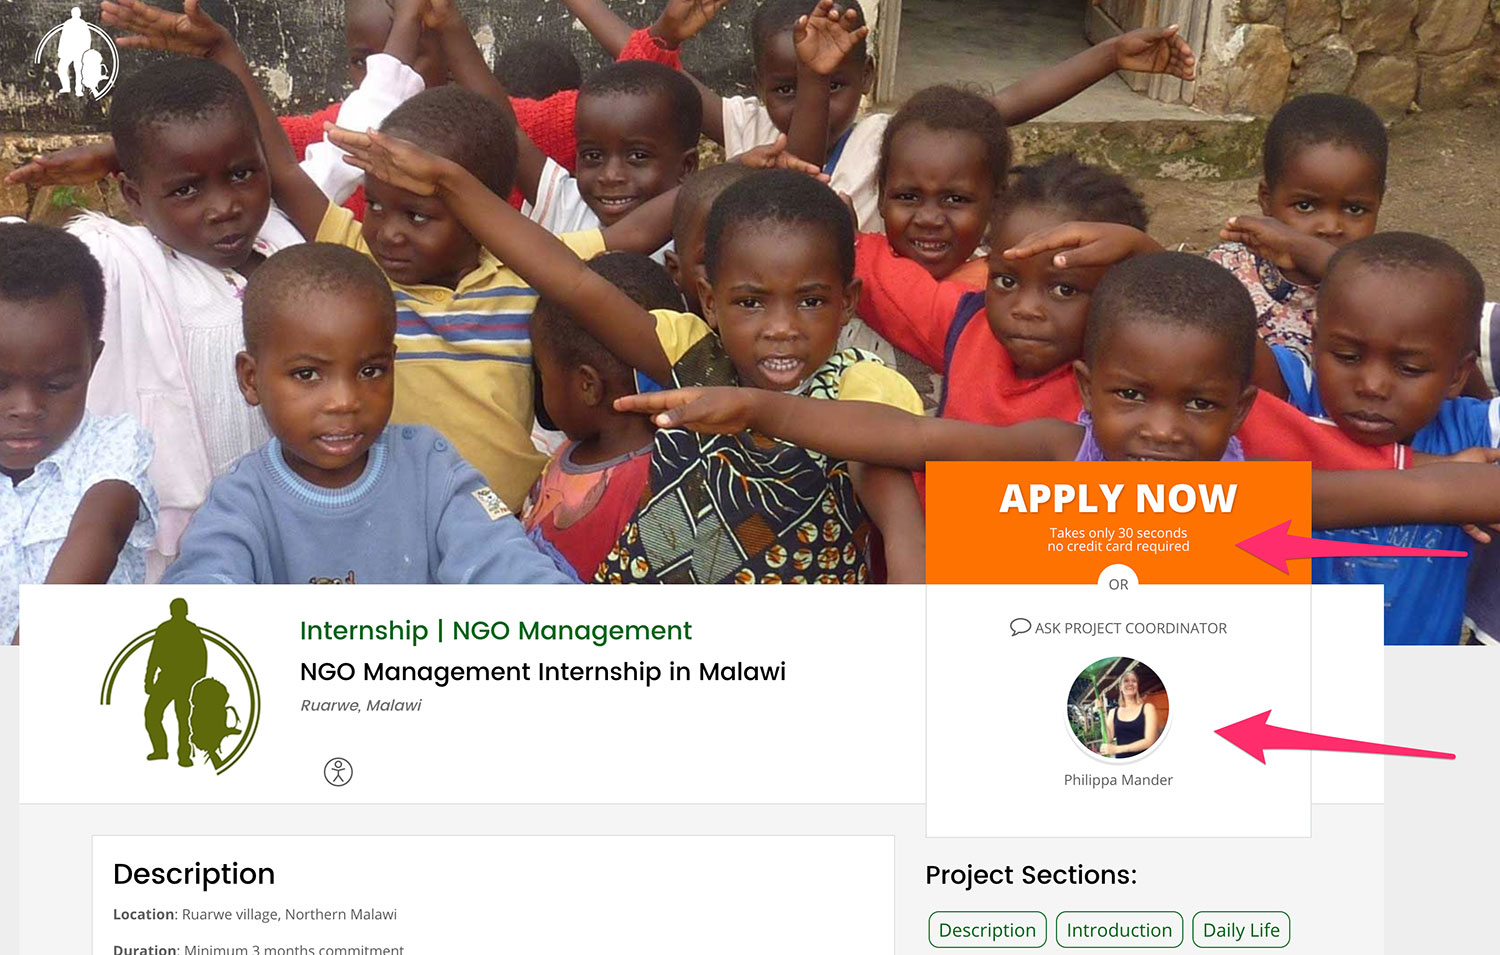Image resolution: width=1500 pixels, height=955 pixels.
Task: Open the Internship | NGO Management category link
Action: [x=495, y=631]
